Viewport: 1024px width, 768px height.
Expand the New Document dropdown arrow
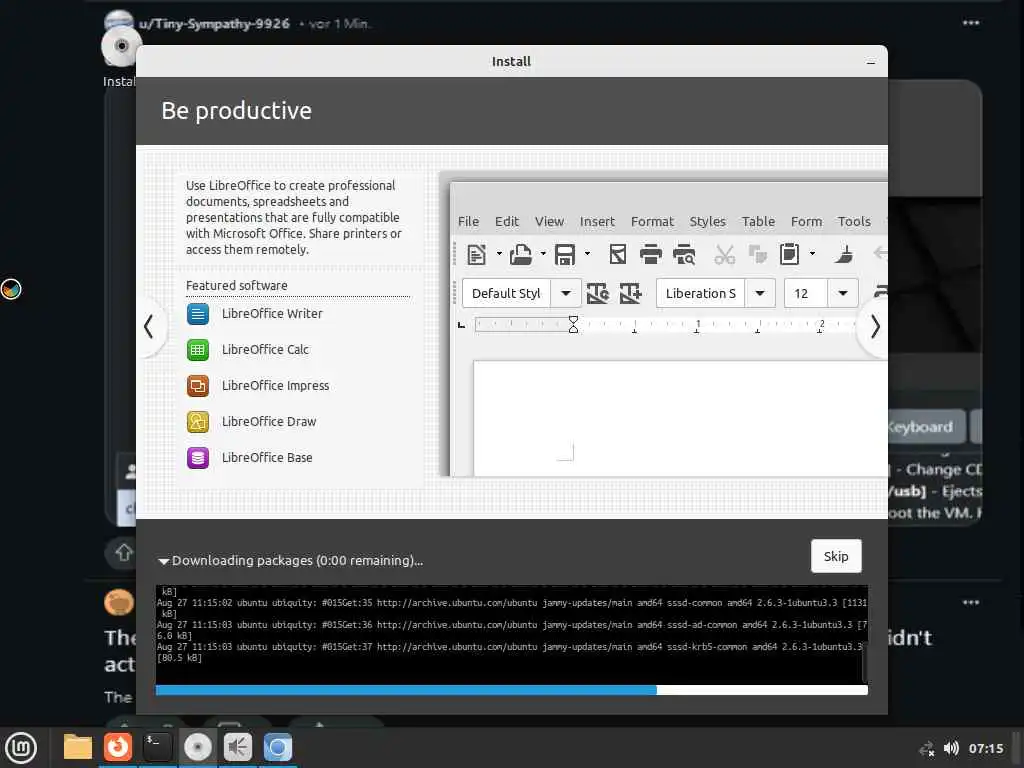pos(499,253)
